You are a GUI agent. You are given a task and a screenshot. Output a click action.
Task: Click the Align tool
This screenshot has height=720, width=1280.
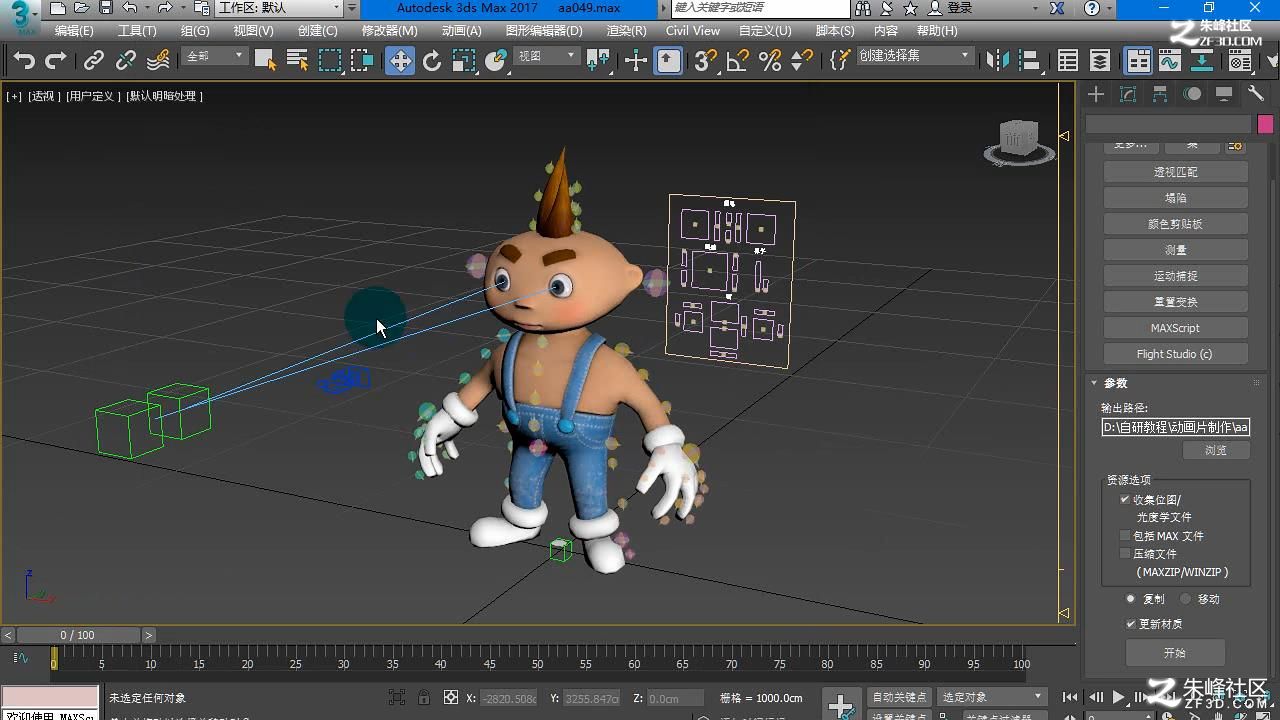(1030, 61)
